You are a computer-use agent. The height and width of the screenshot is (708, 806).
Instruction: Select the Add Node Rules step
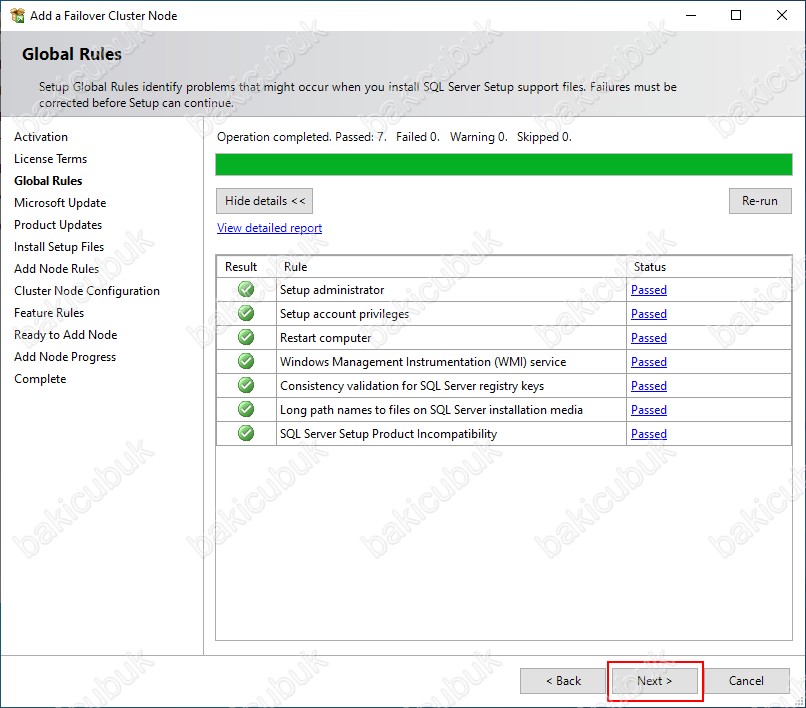[57, 269]
